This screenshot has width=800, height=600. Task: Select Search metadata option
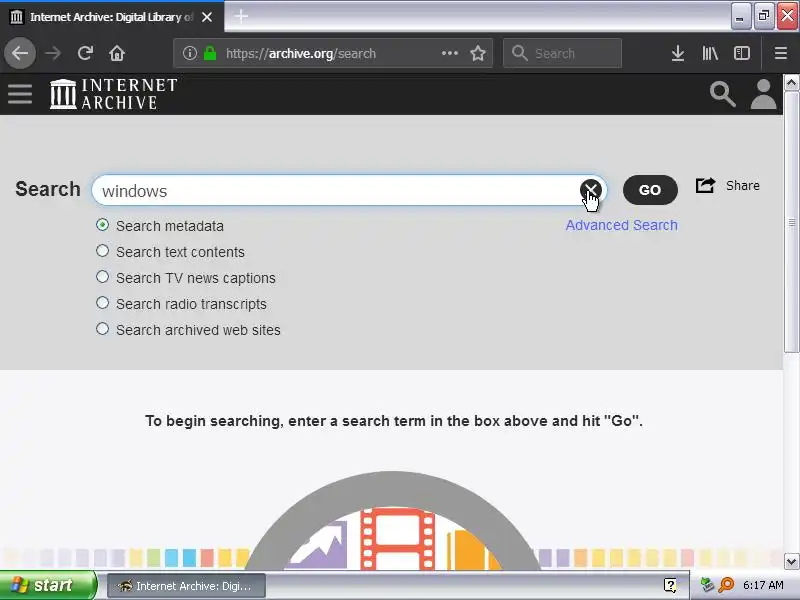[x=103, y=225]
